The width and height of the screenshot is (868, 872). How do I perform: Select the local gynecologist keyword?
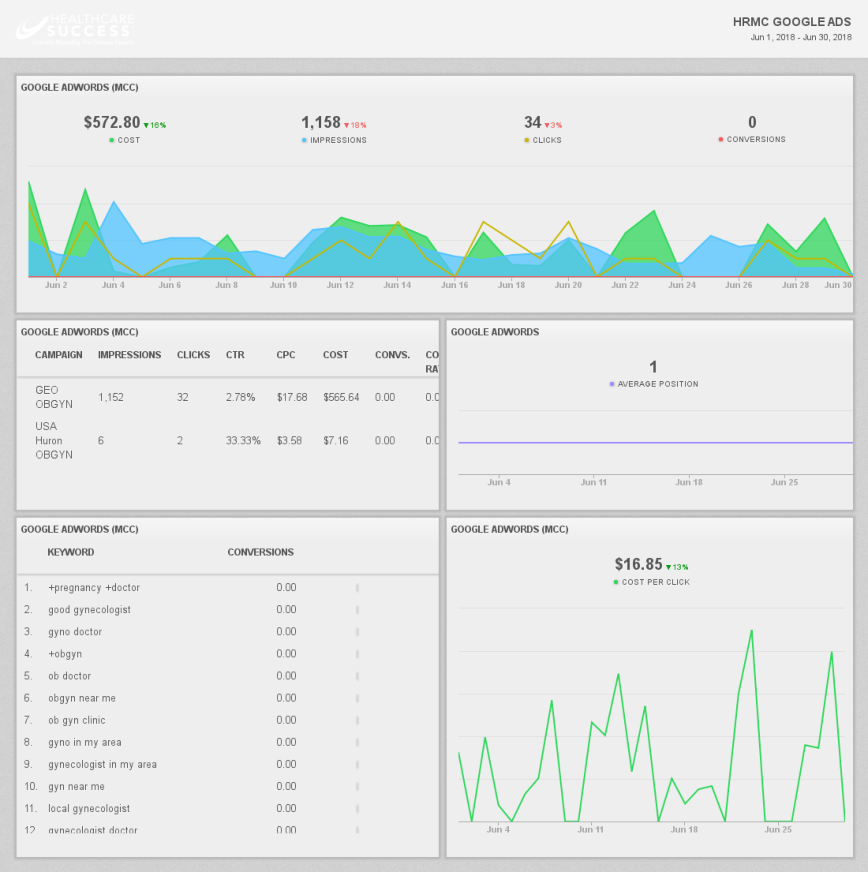pos(89,809)
